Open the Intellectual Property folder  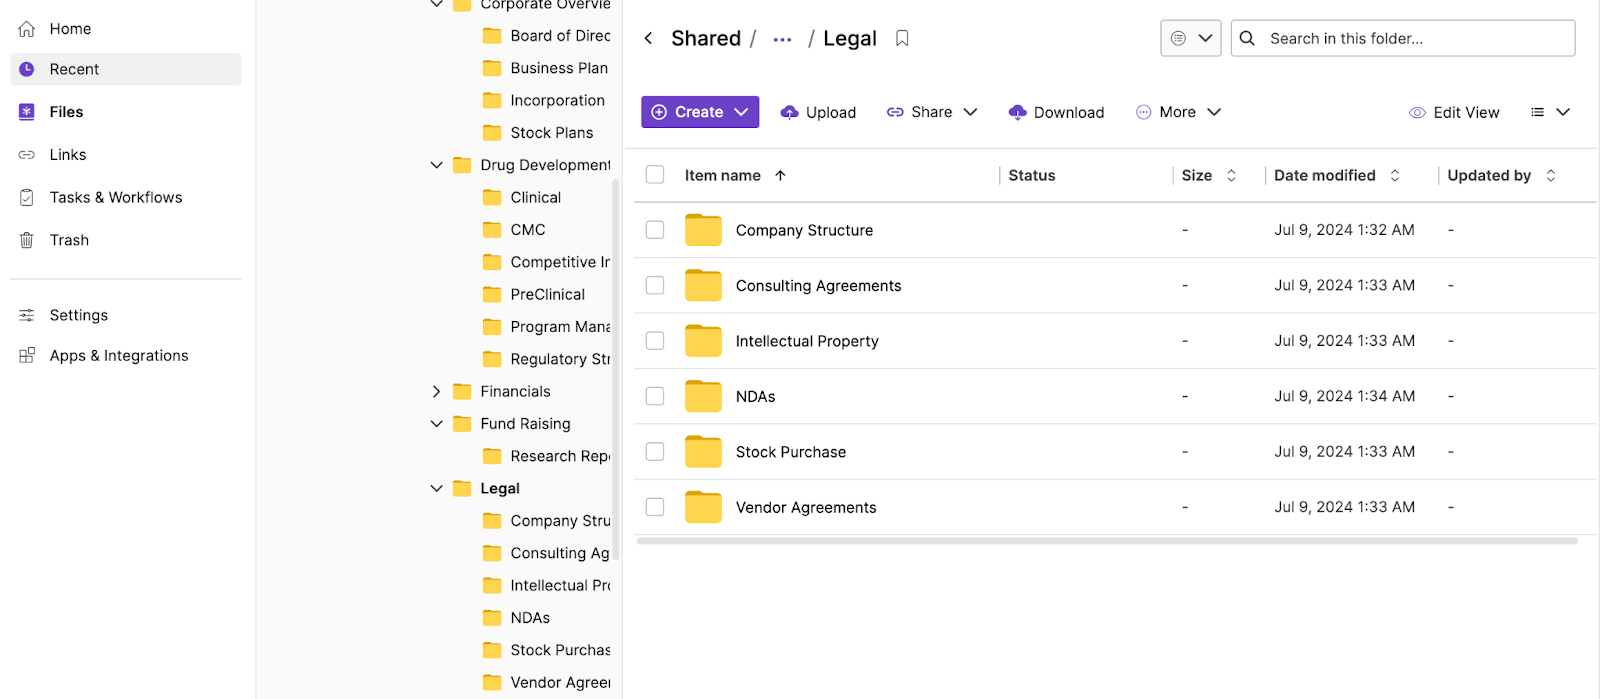806,341
